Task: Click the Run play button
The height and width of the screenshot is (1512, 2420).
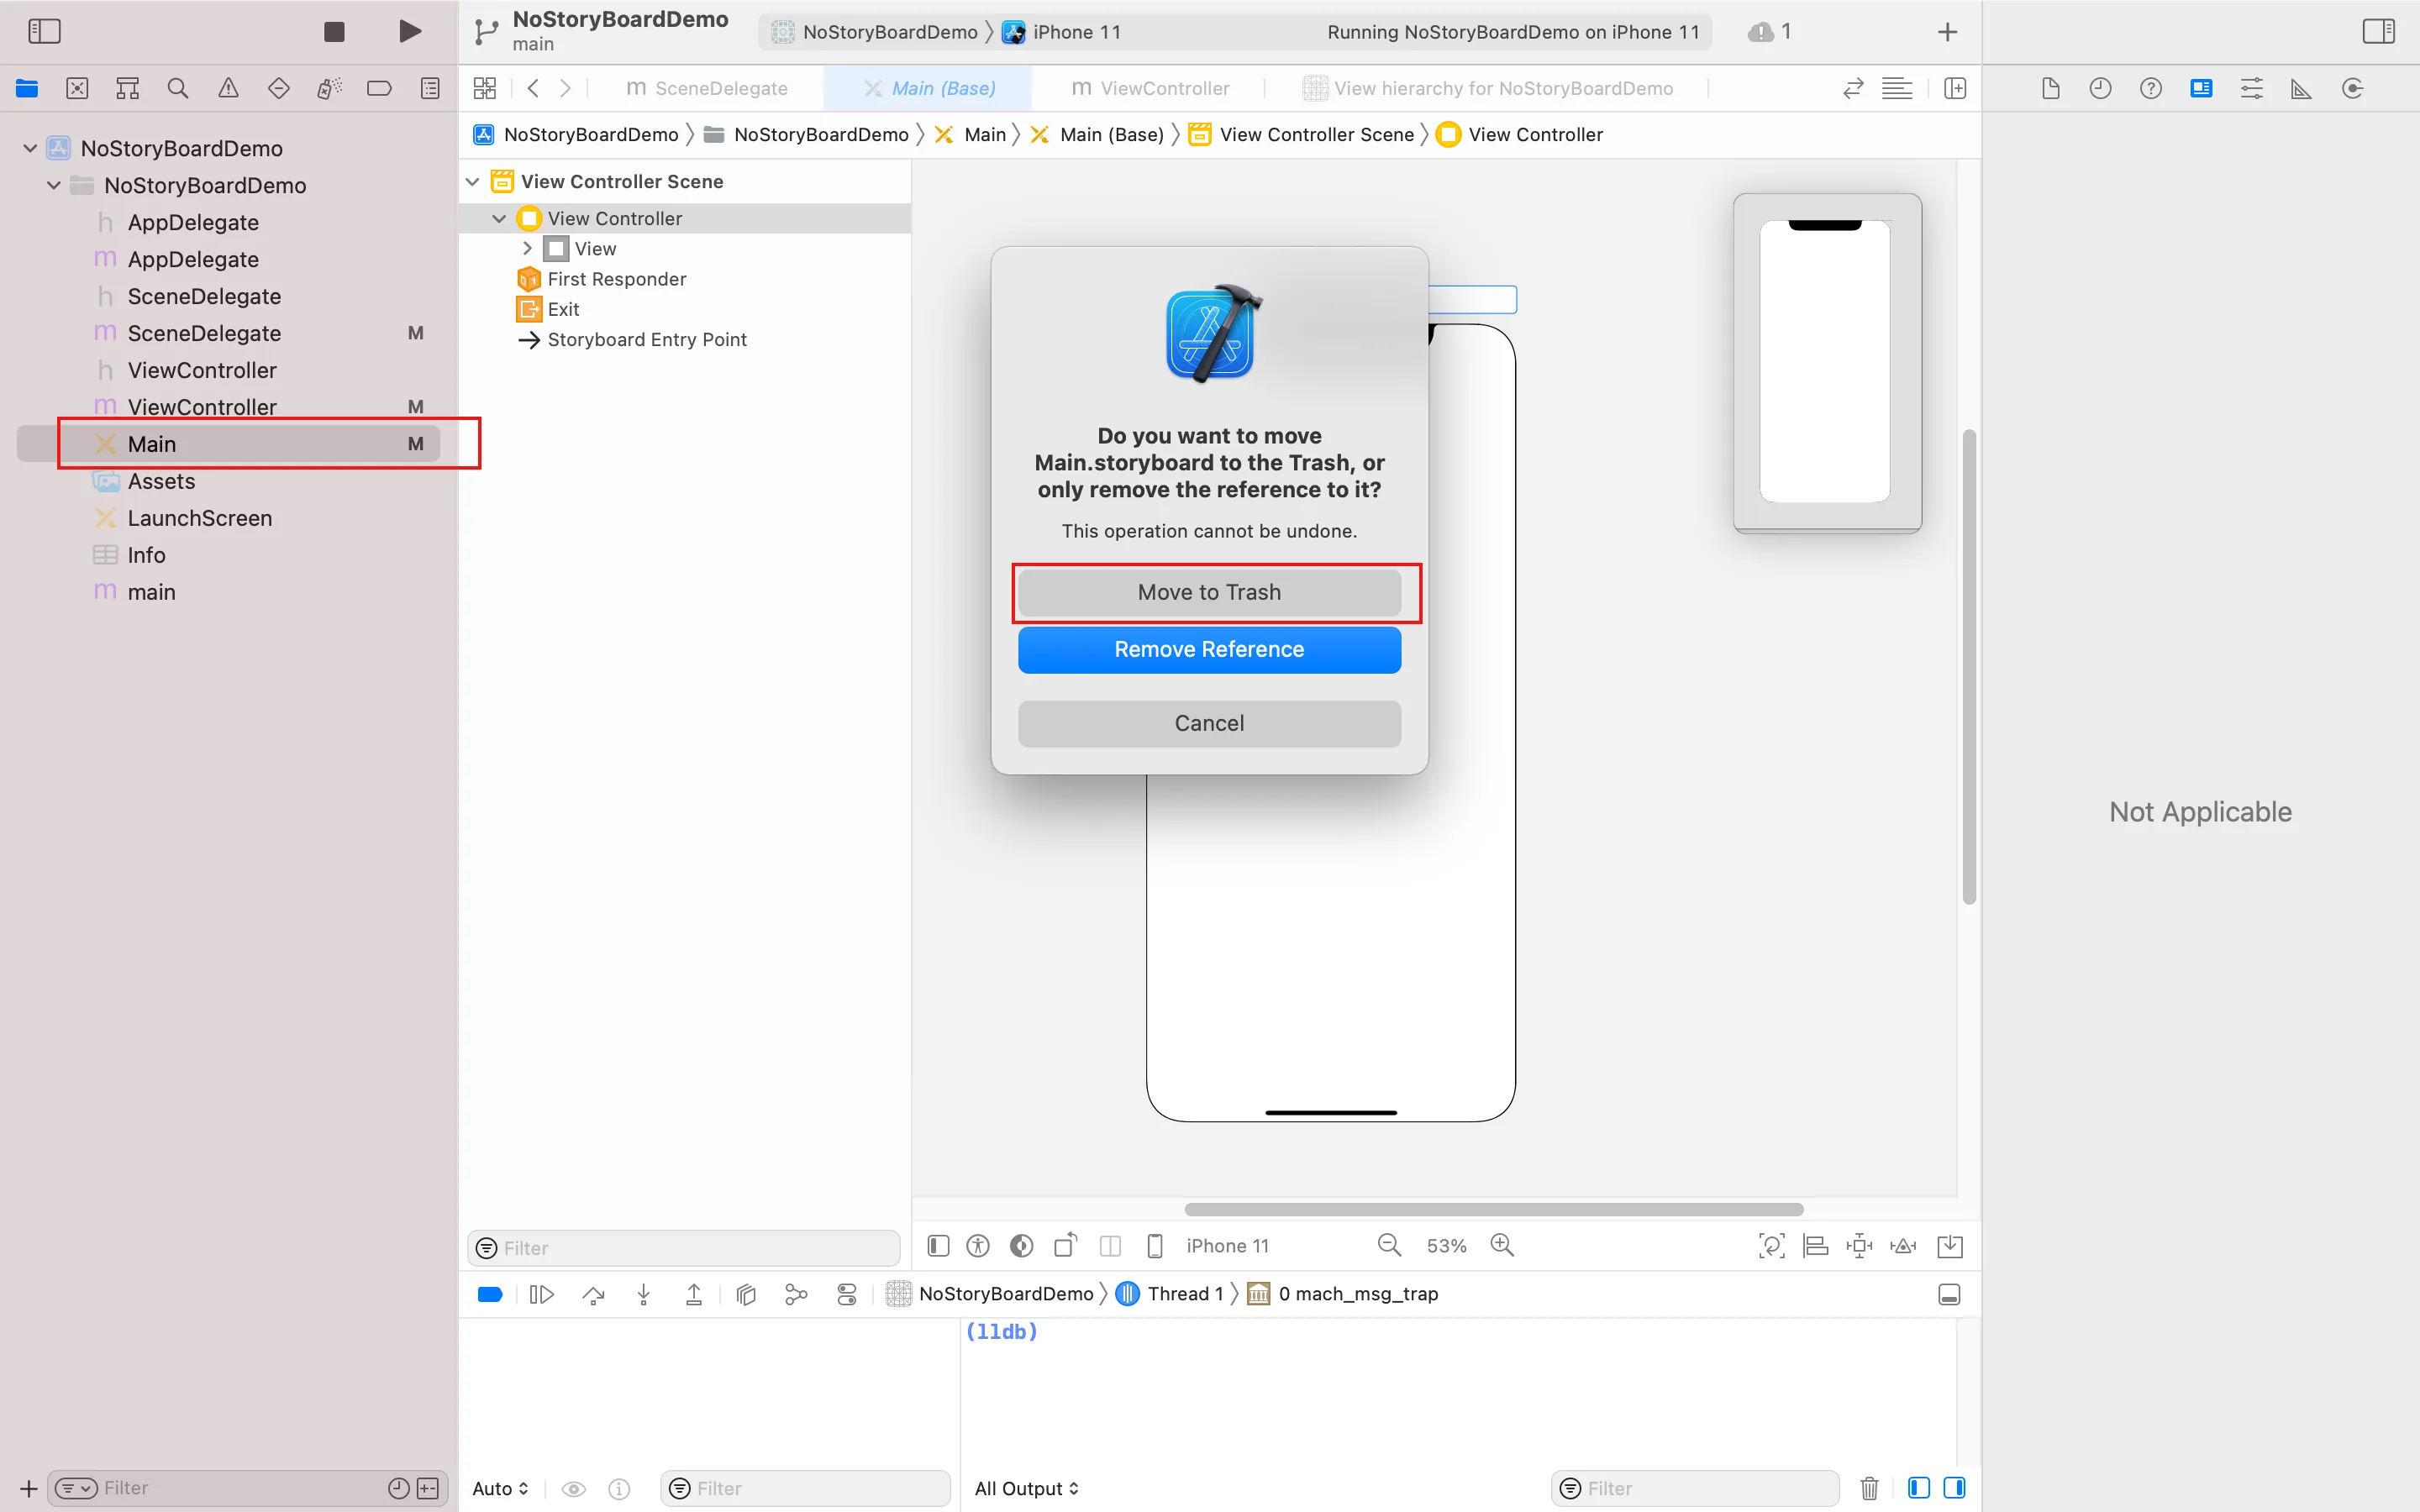Action: tap(409, 32)
